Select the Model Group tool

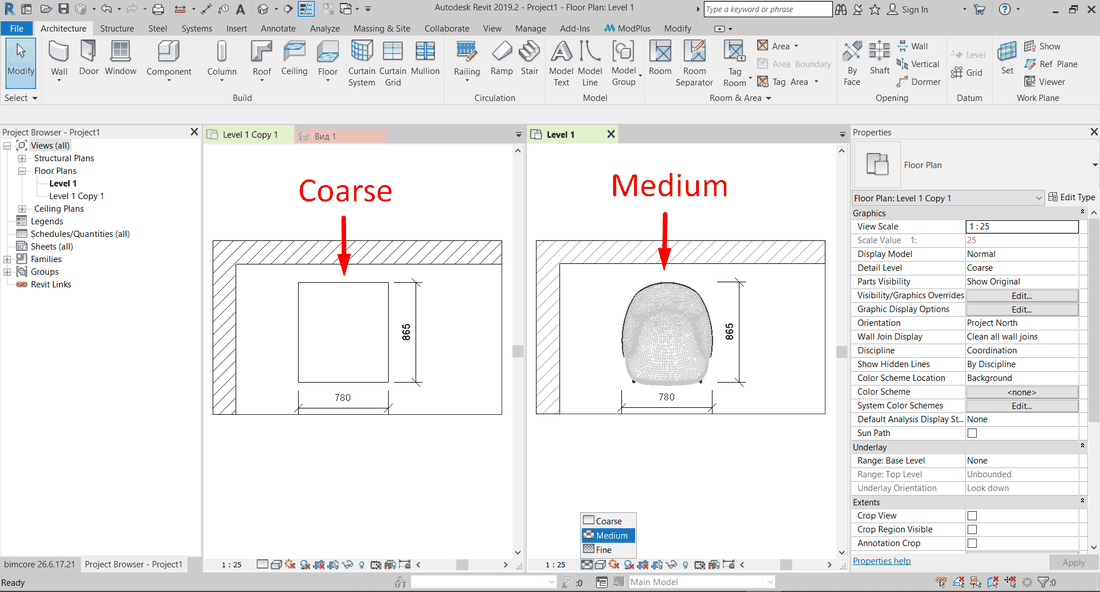pyautogui.click(x=624, y=63)
